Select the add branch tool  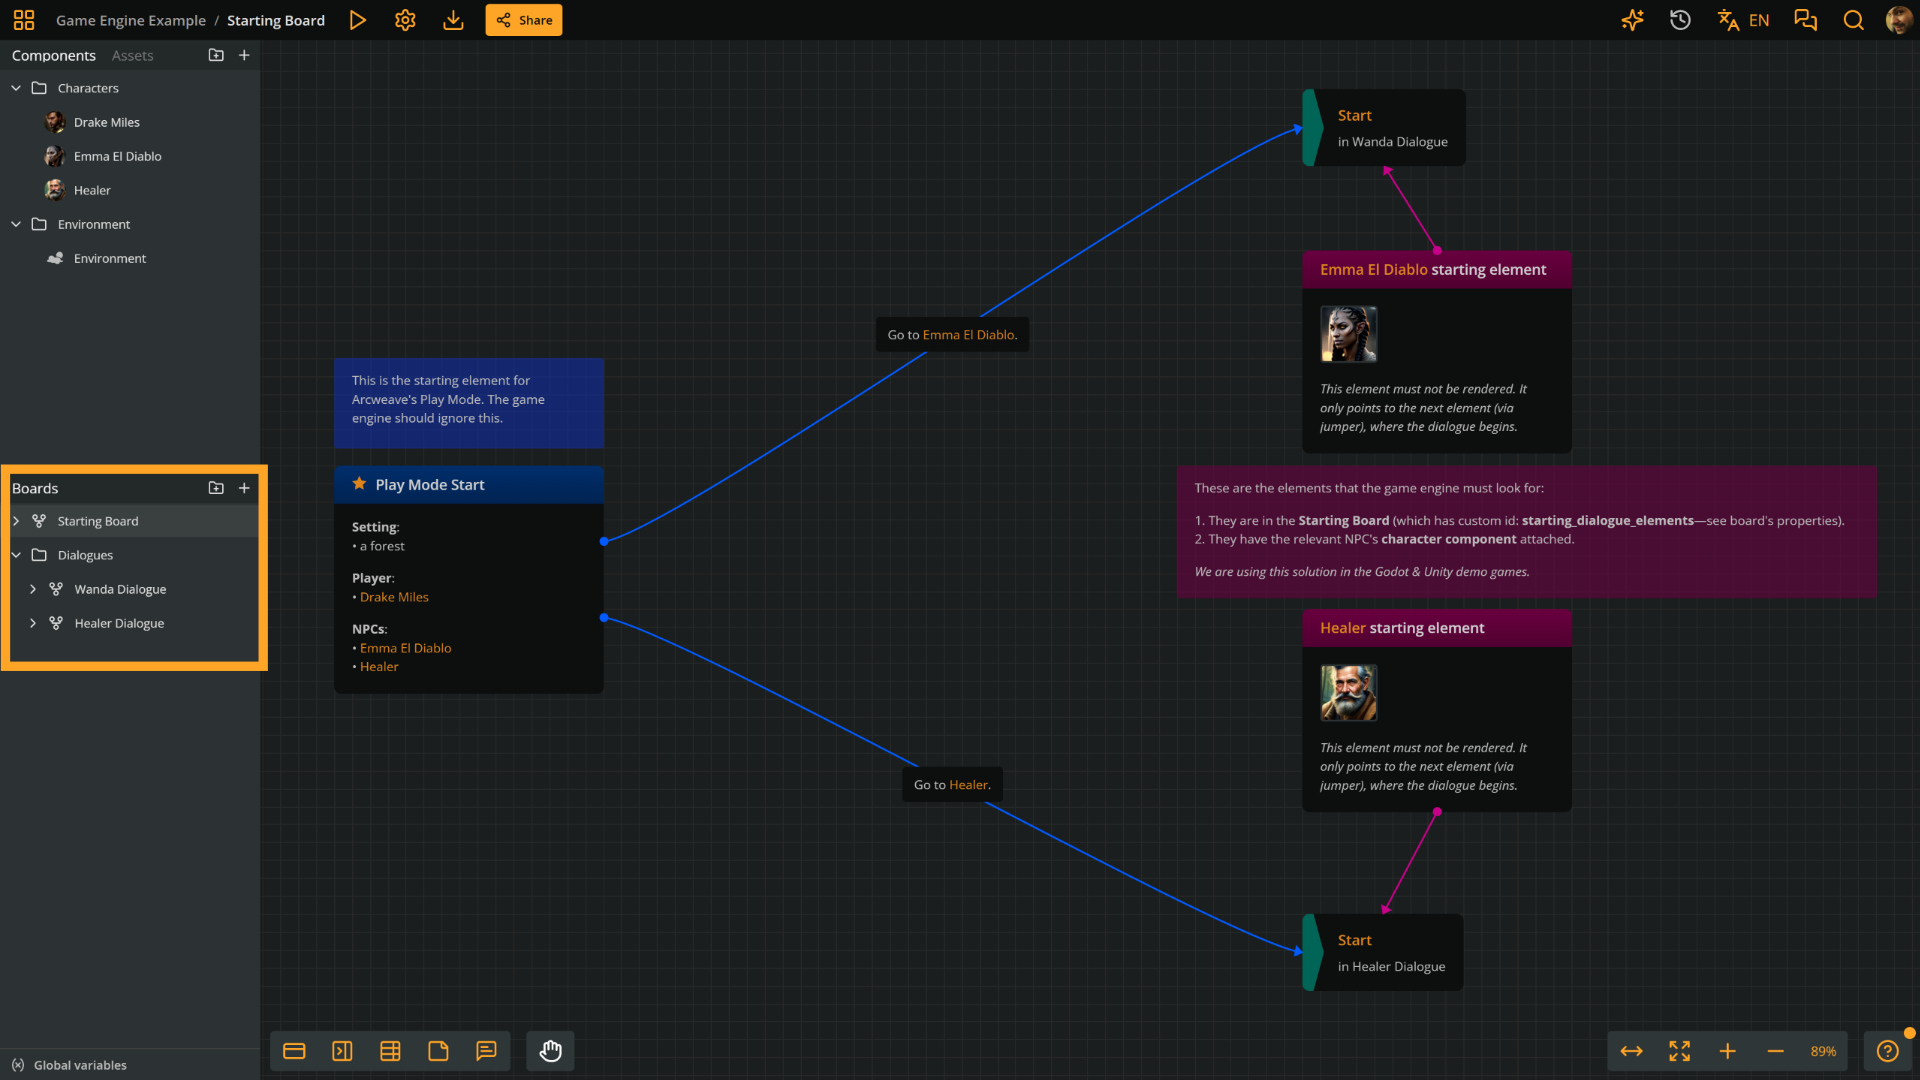tap(390, 1051)
